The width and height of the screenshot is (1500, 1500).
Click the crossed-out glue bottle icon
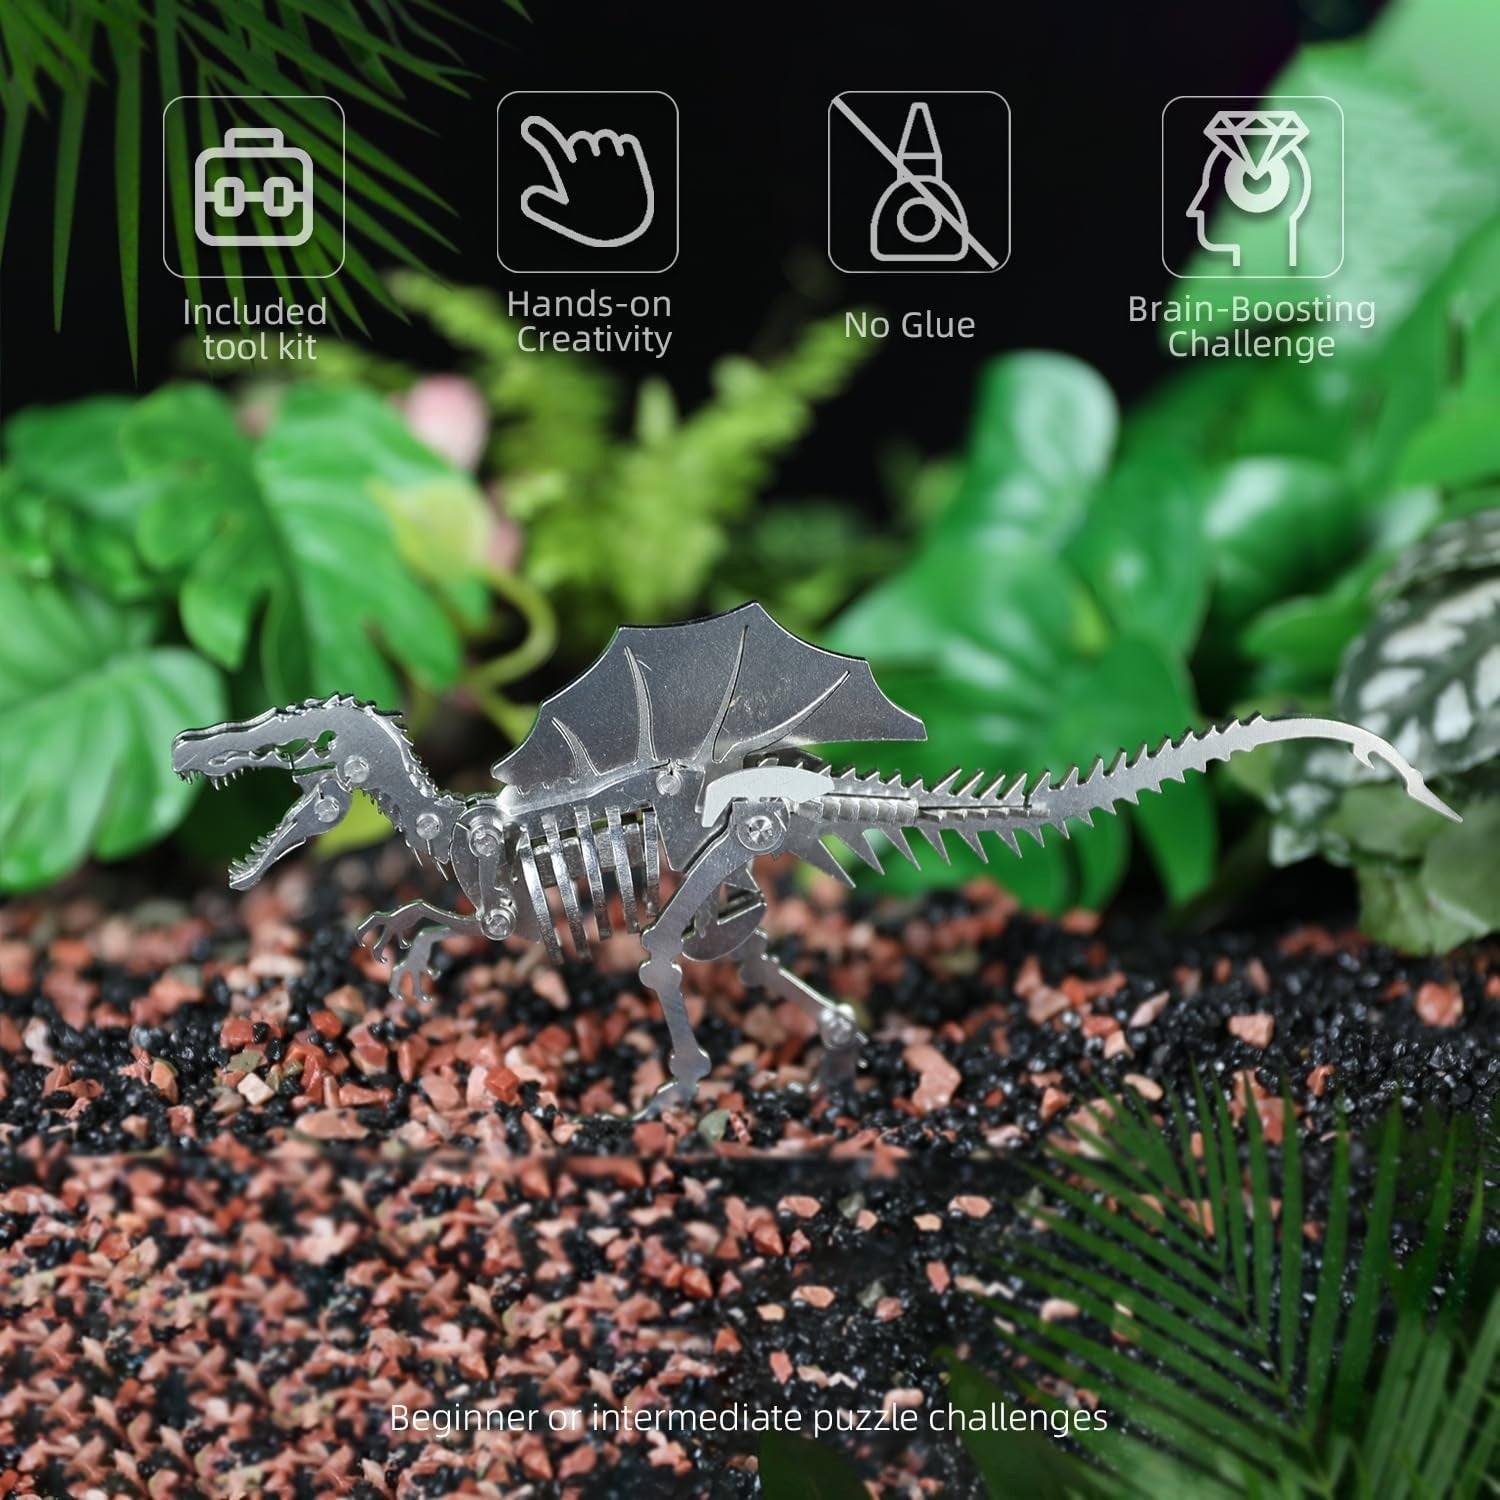click(x=919, y=181)
